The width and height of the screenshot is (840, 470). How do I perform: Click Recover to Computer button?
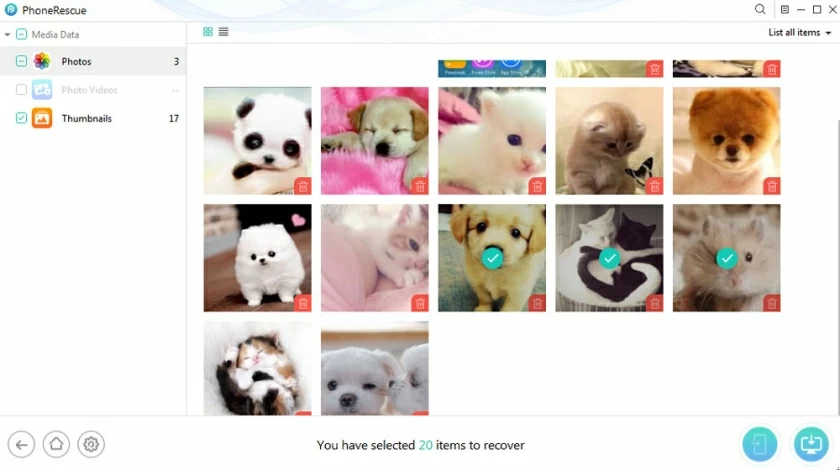coord(811,444)
